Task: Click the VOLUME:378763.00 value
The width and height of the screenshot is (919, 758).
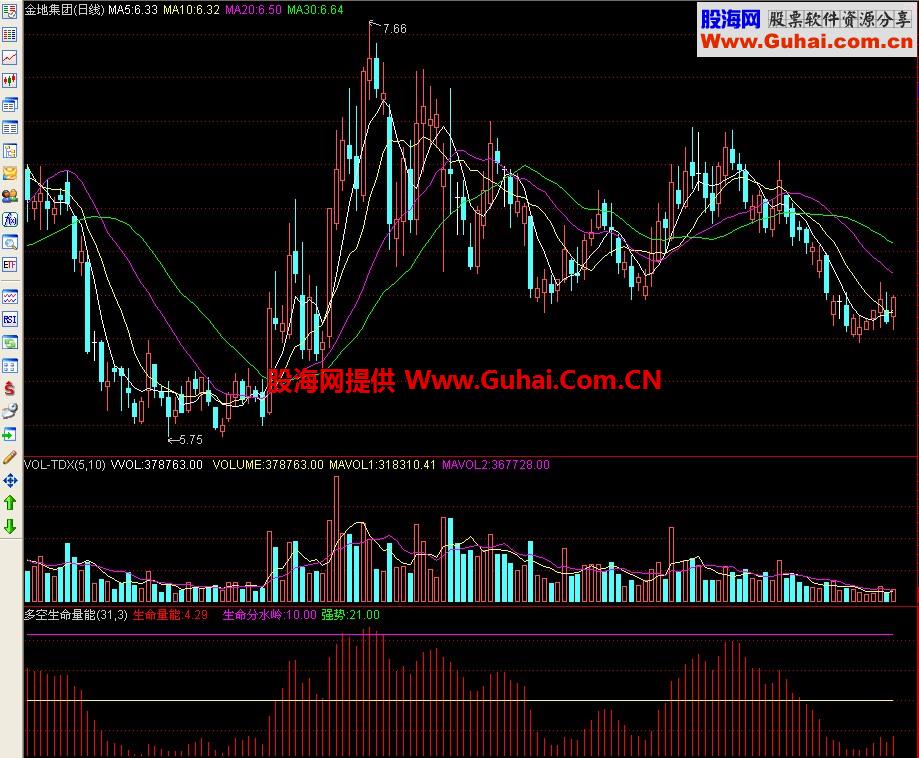Action: coord(268,465)
